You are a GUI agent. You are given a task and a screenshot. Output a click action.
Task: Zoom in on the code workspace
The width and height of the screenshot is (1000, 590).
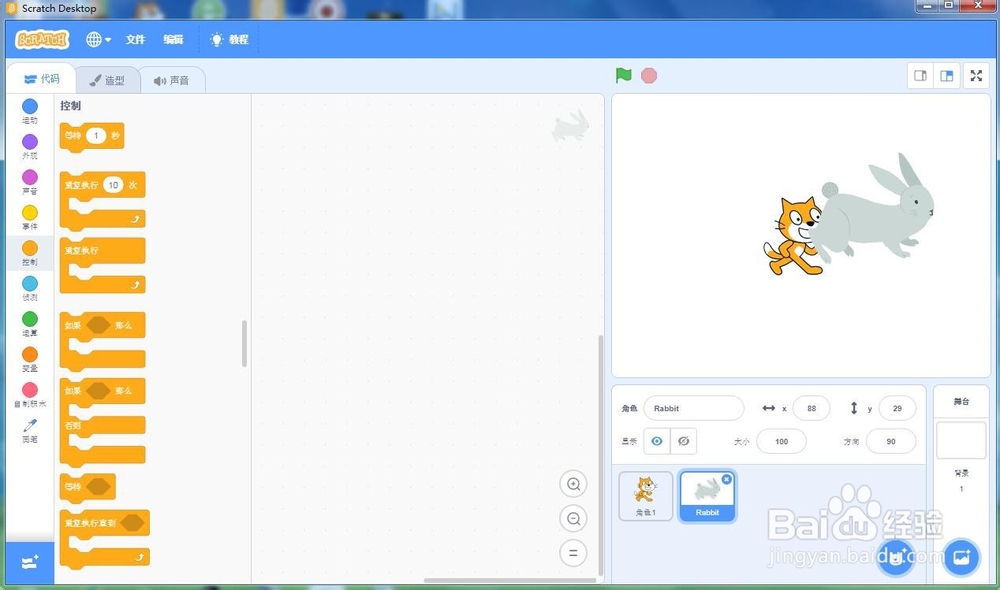point(573,484)
